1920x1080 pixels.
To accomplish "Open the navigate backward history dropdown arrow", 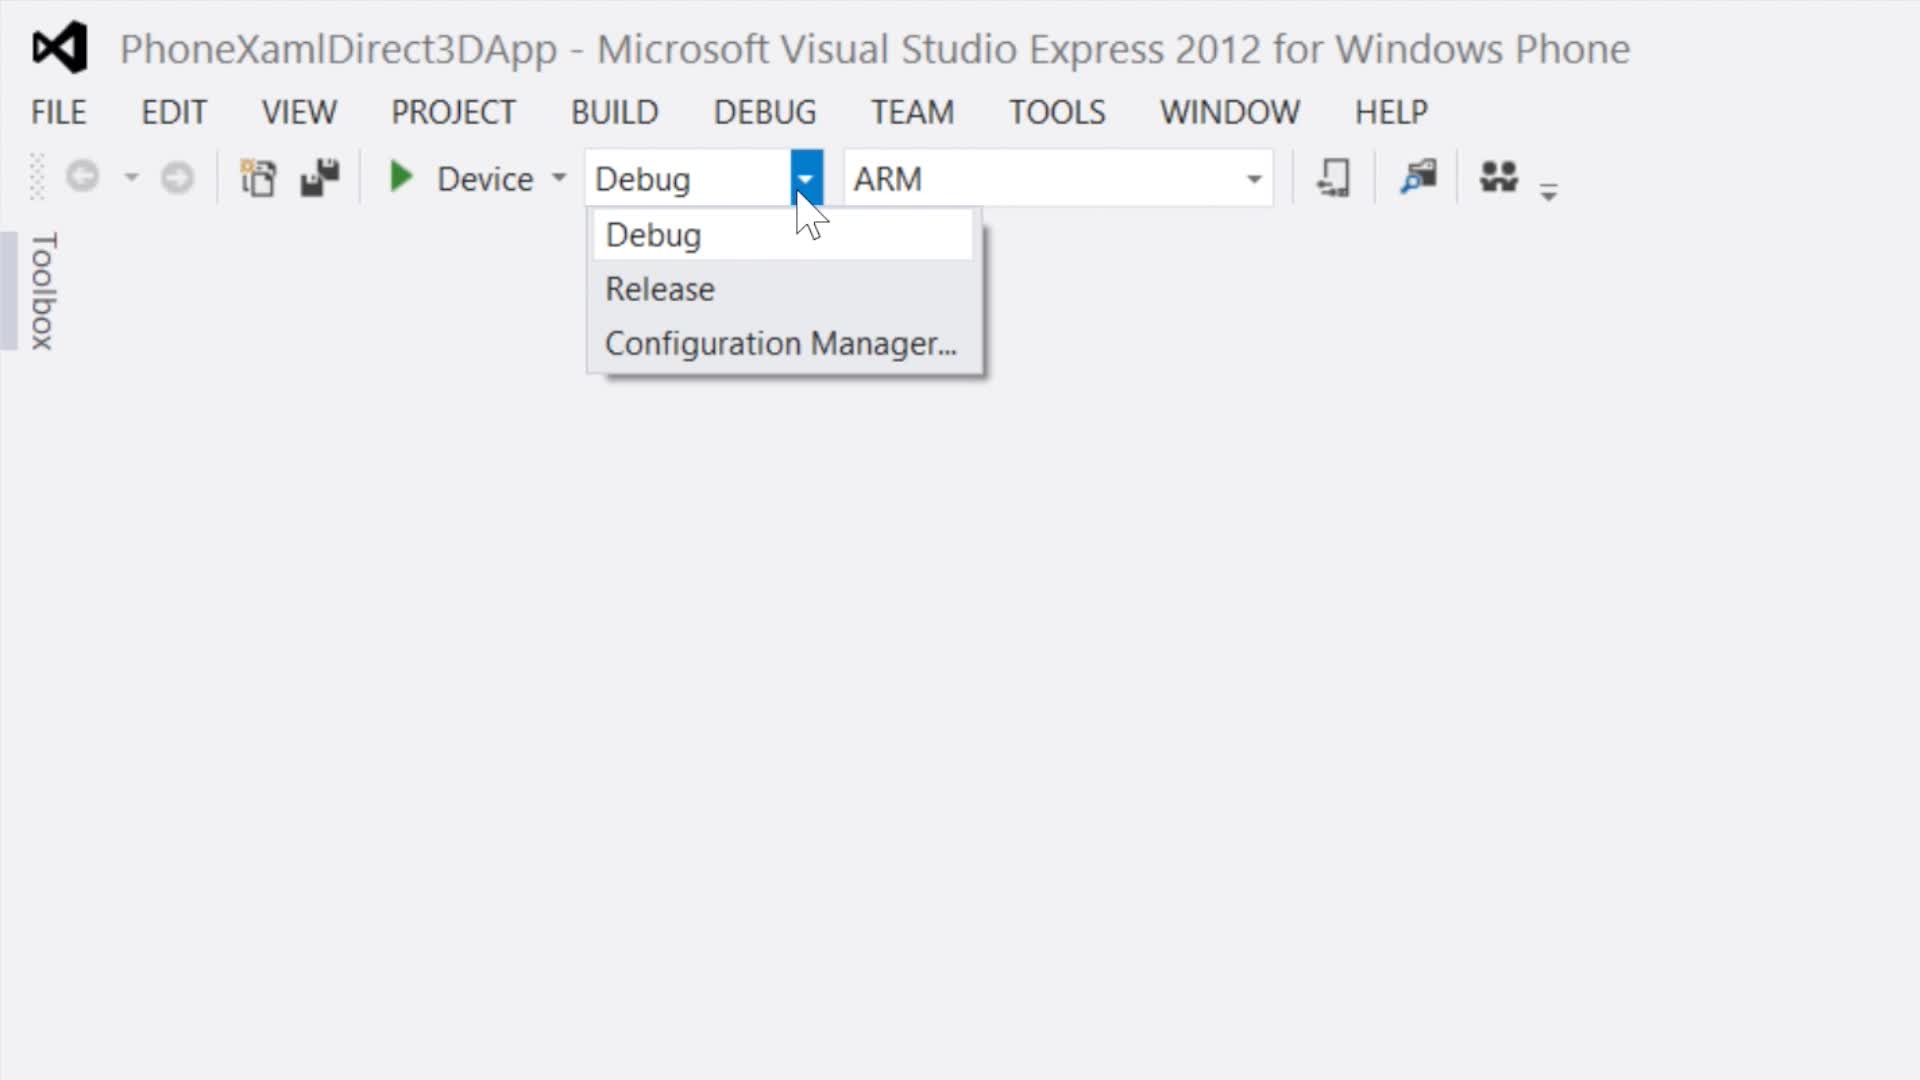I will (131, 177).
